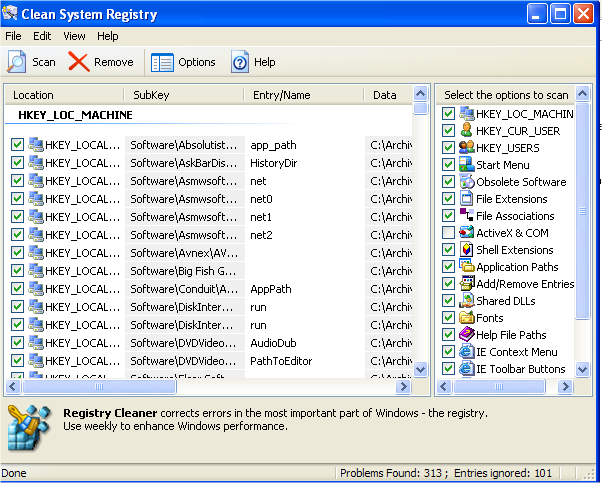Click the computer icon in AudioDub row
This screenshot has height=483, width=602.
tap(36, 342)
